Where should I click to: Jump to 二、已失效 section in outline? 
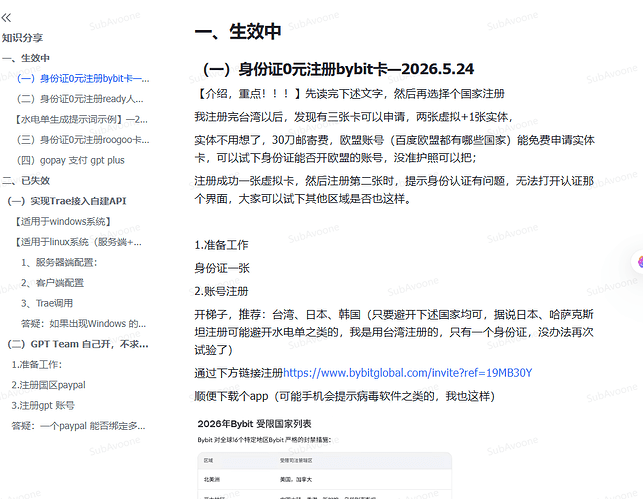(26, 180)
